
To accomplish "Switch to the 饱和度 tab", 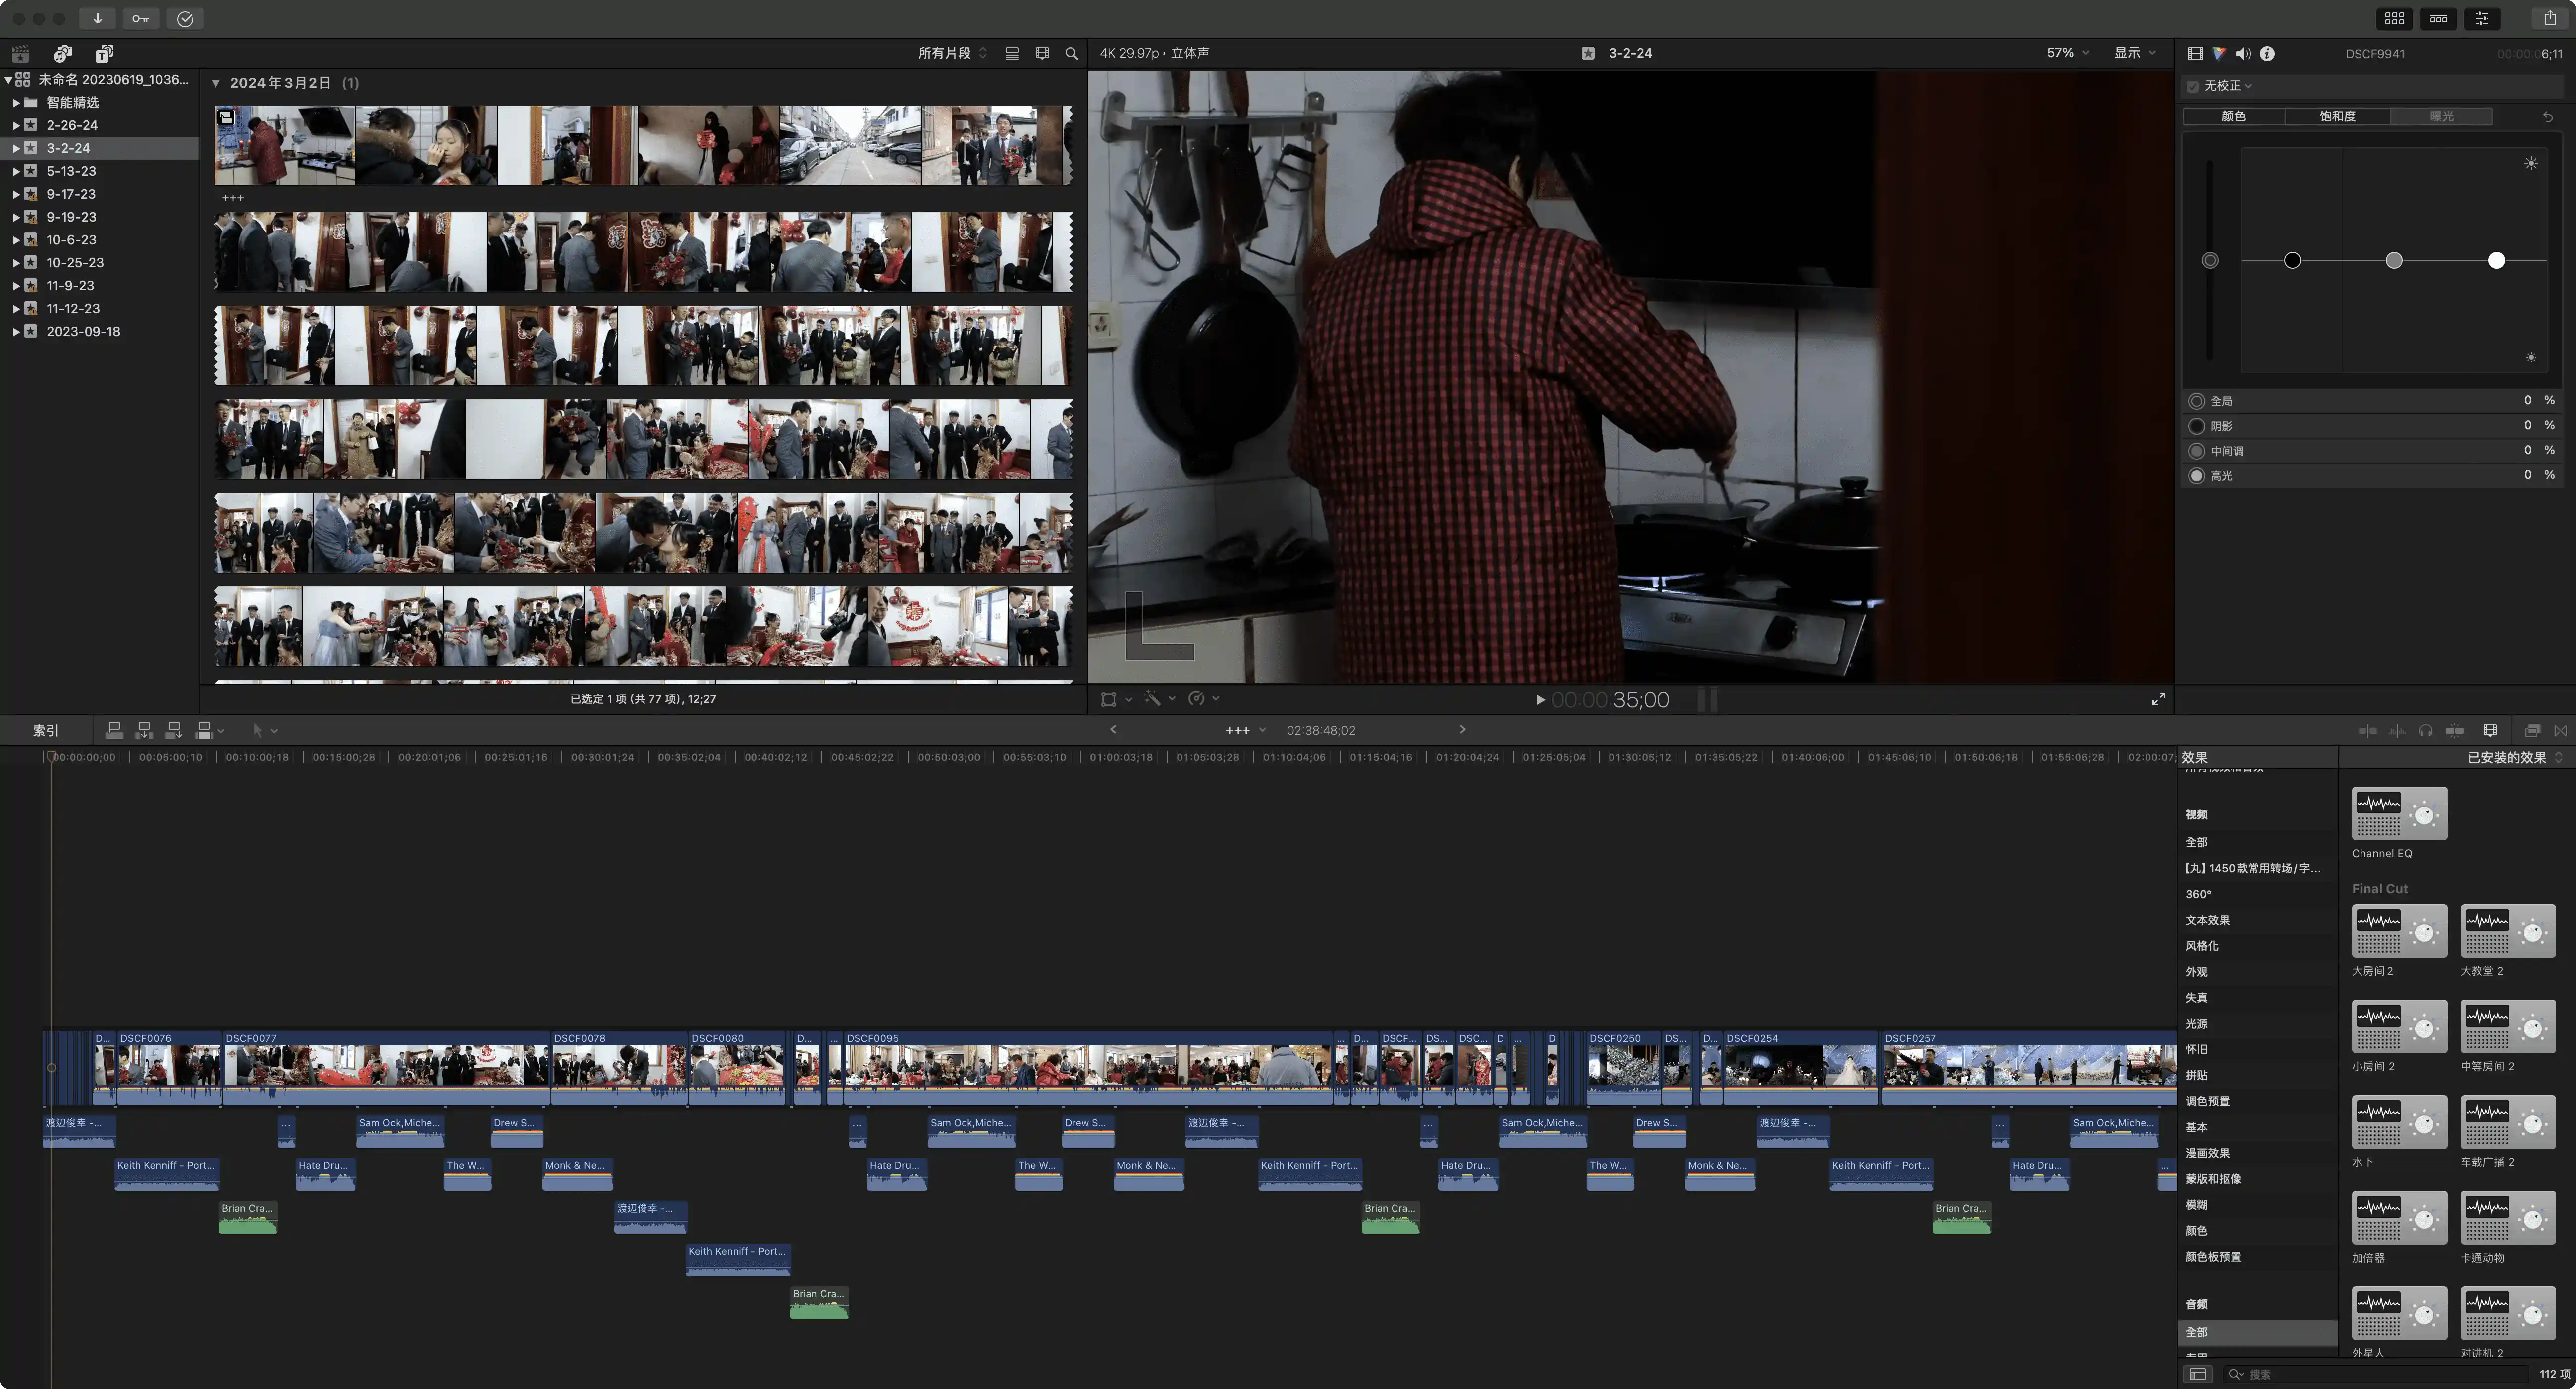I will [x=2337, y=116].
